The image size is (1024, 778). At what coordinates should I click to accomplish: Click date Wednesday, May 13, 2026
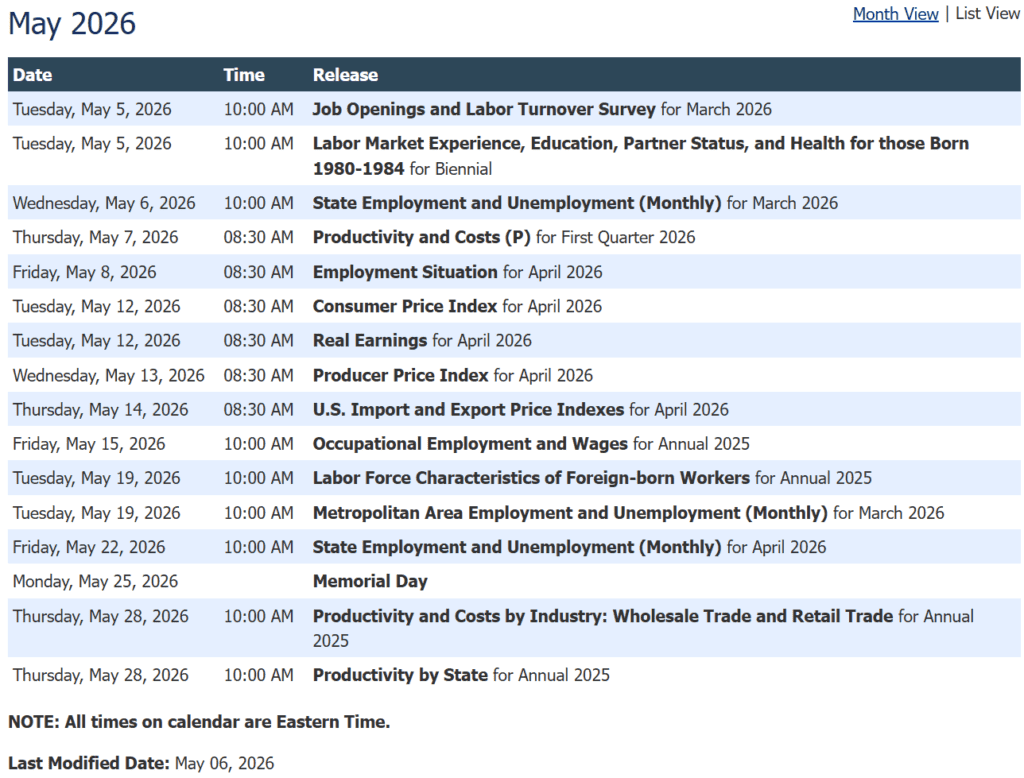108,376
